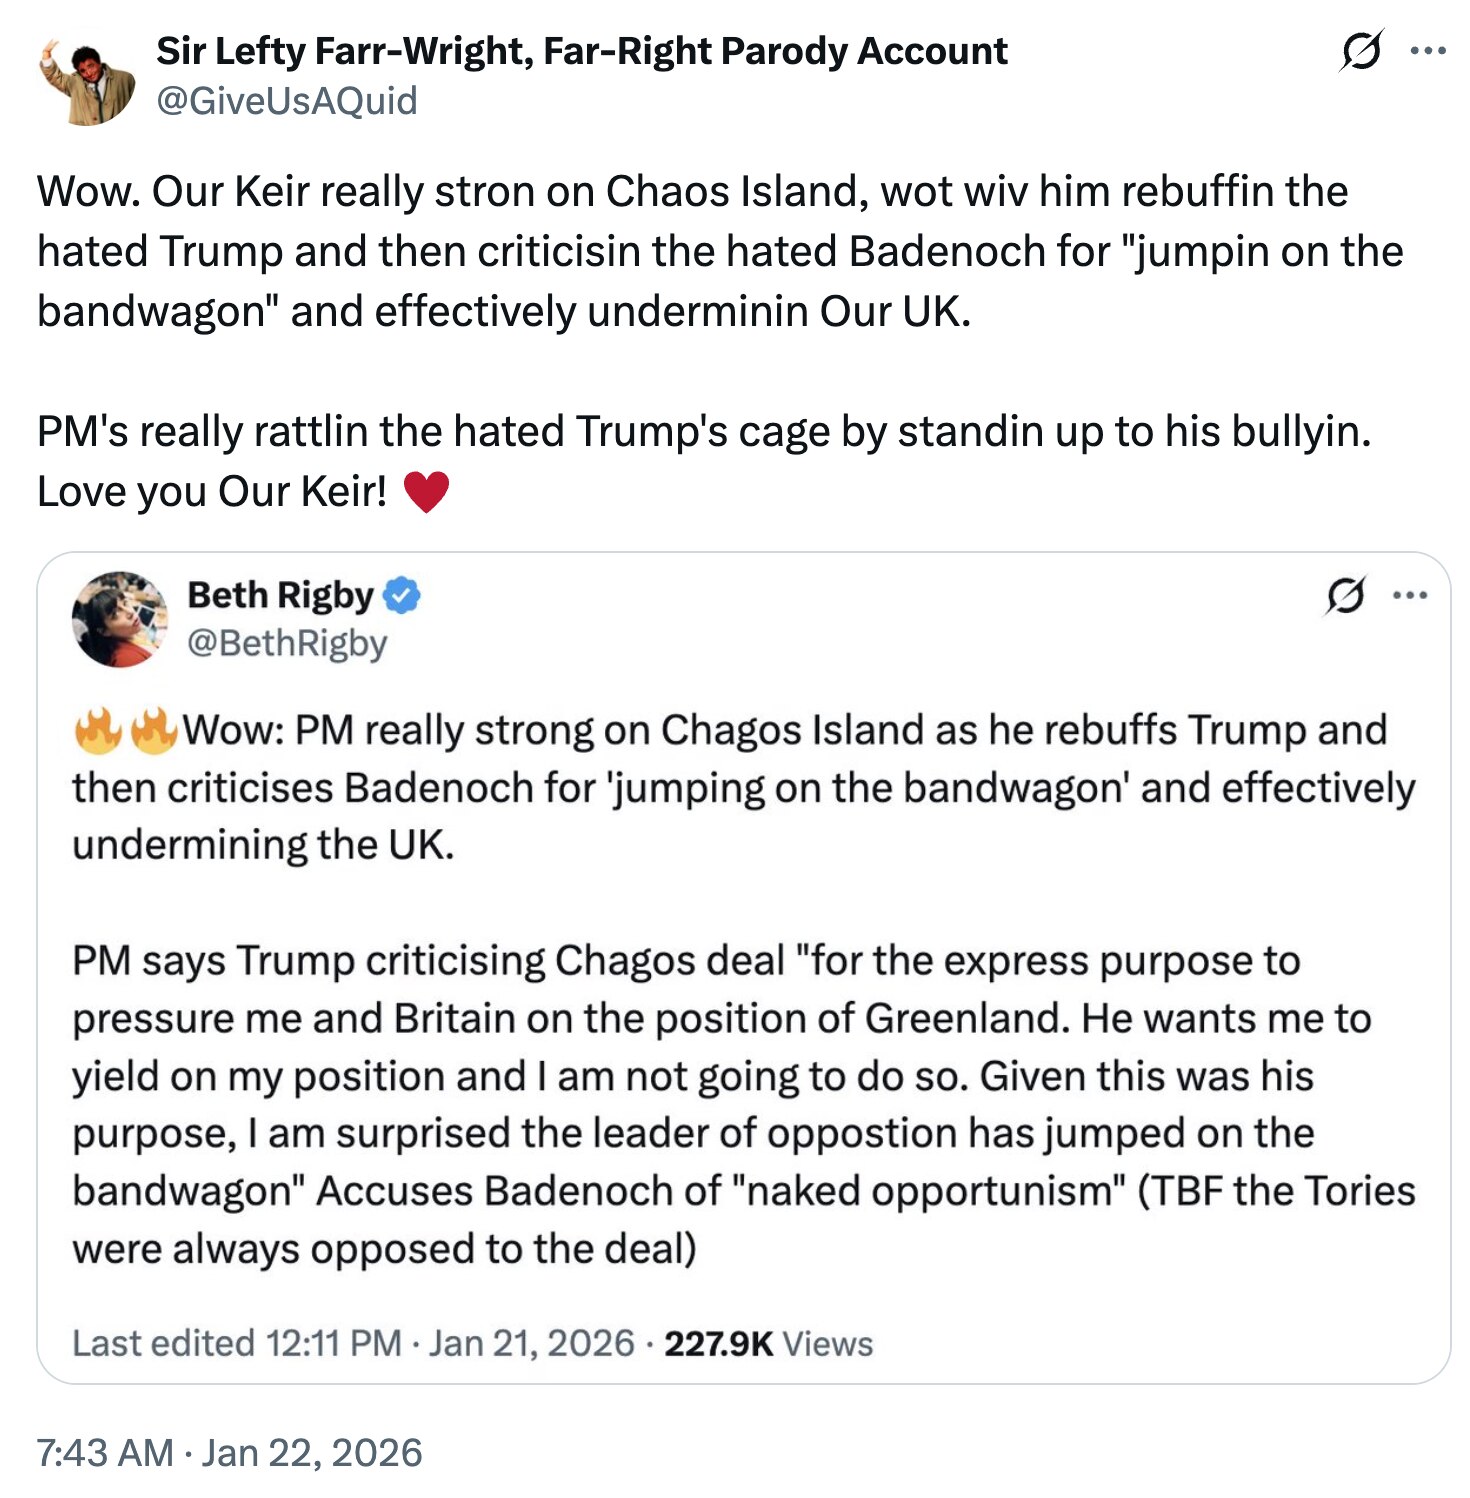Open the more options menu on the main post
Image resolution: width=1470 pixels, height=1498 pixels.
(x=1427, y=51)
